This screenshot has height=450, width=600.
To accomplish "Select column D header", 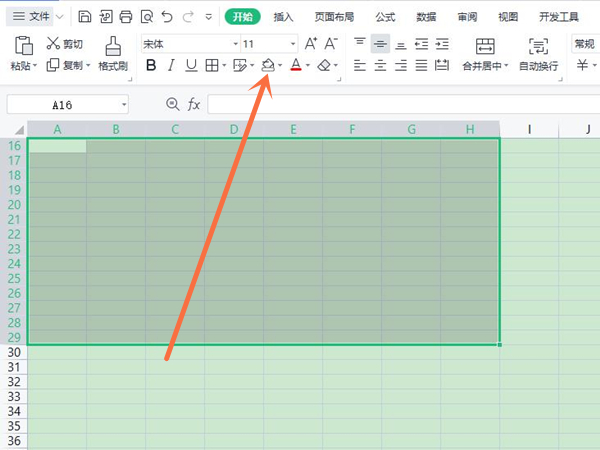I will (x=234, y=129).
